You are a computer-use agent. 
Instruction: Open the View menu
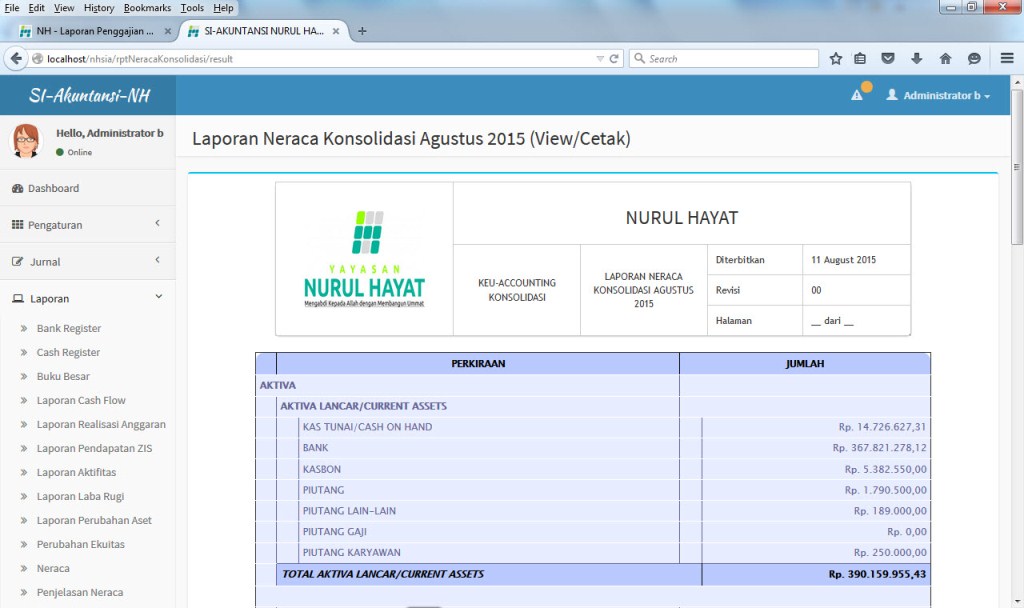click(x=64, y=8)
